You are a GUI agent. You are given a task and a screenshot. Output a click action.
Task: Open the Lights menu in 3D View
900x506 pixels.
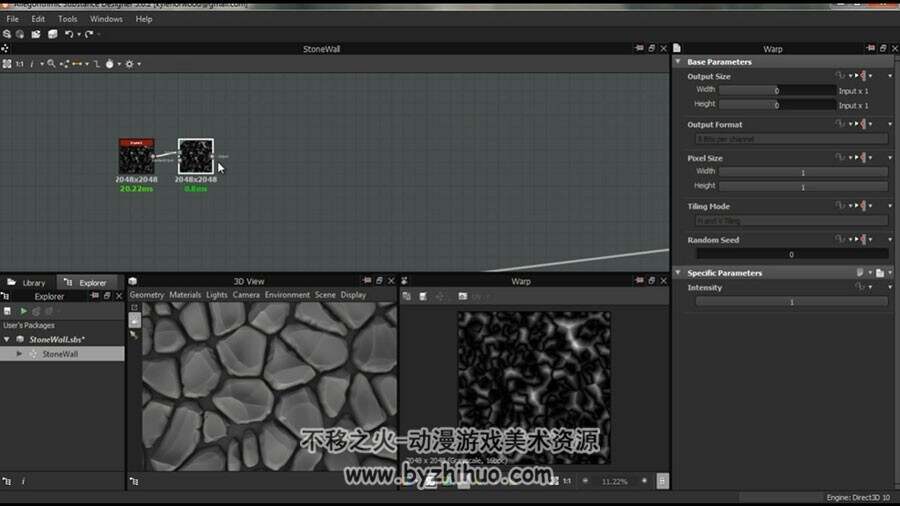tap(216, 295)
